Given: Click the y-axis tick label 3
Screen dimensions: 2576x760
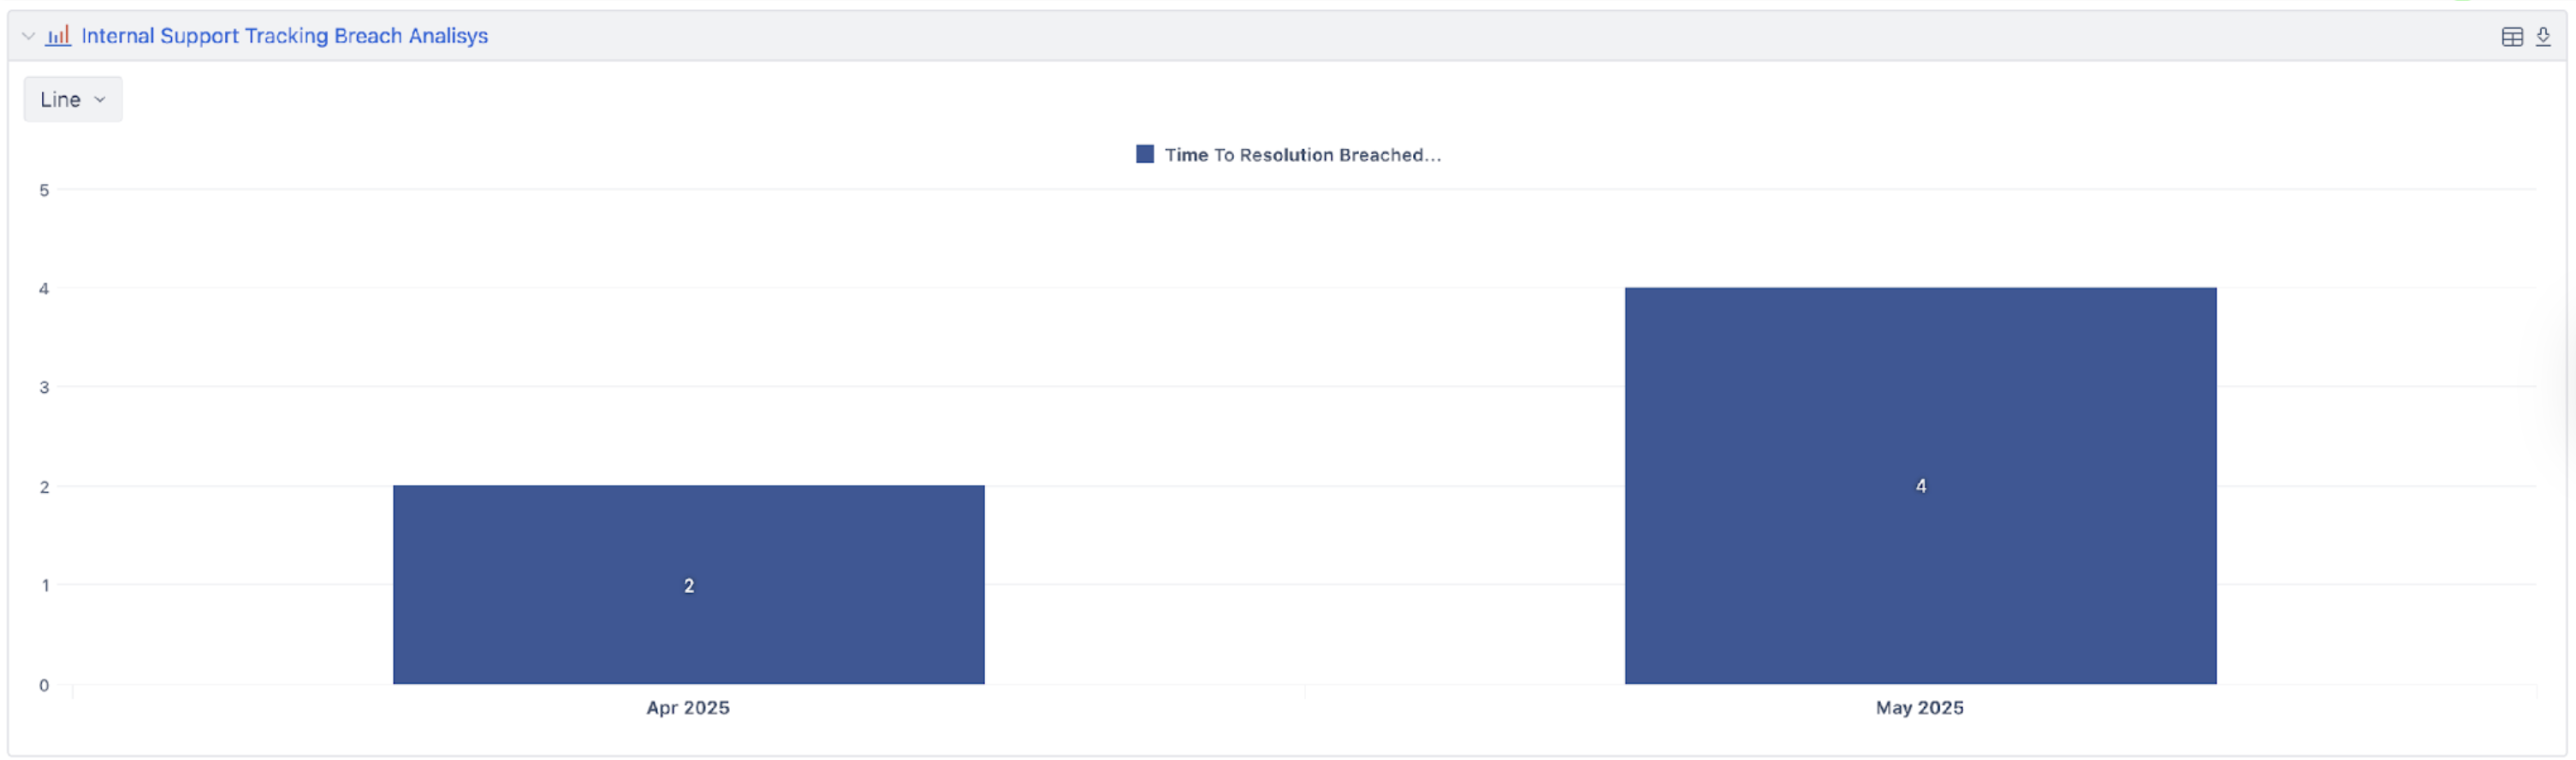Looking at the screenshot, I should [44, 387].
